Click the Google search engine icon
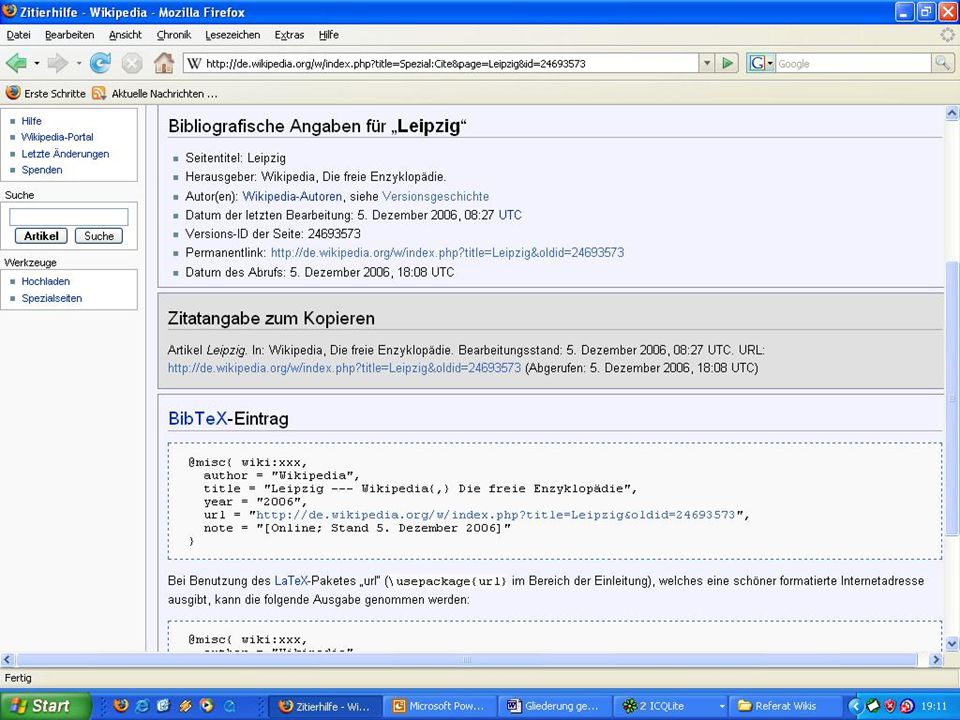 [x=757, y=63]
